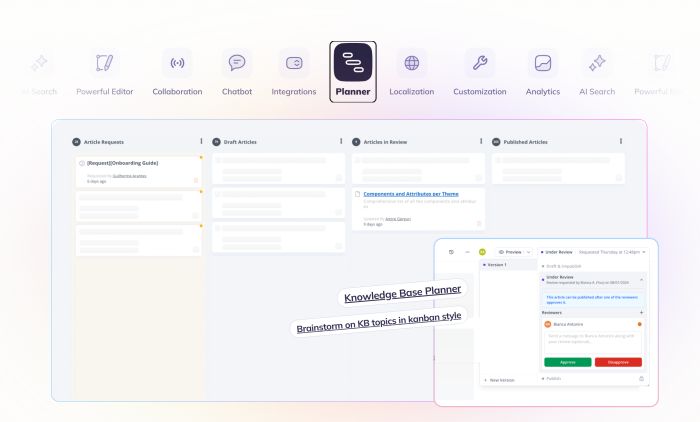Switch to the Integrations feature tab
Screen dimensions: 700x422
294,73
